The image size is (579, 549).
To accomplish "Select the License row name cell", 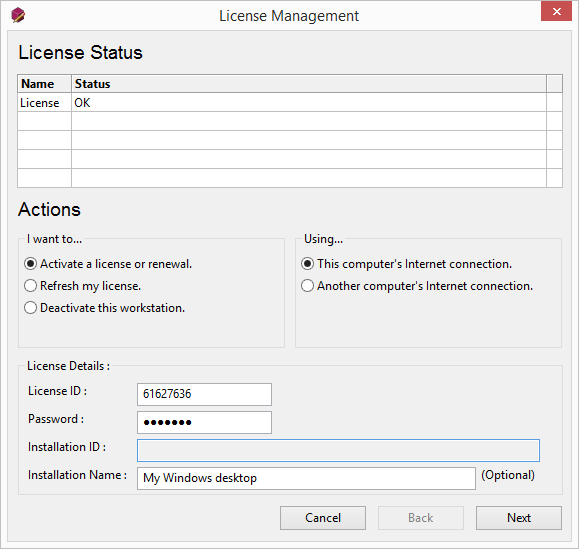I will [44, 103].
